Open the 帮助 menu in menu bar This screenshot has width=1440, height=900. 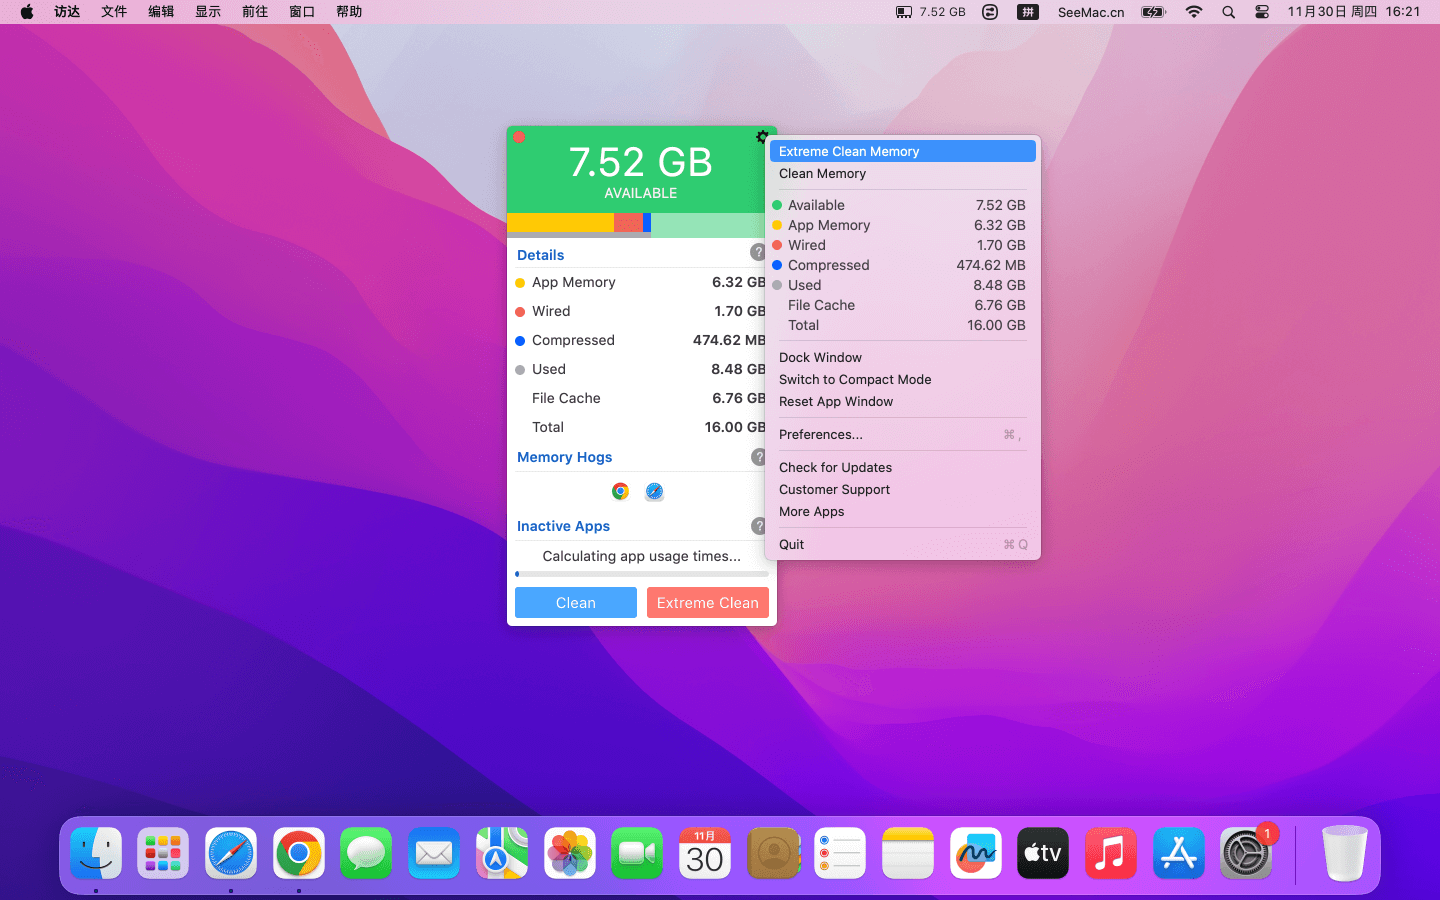349,12
